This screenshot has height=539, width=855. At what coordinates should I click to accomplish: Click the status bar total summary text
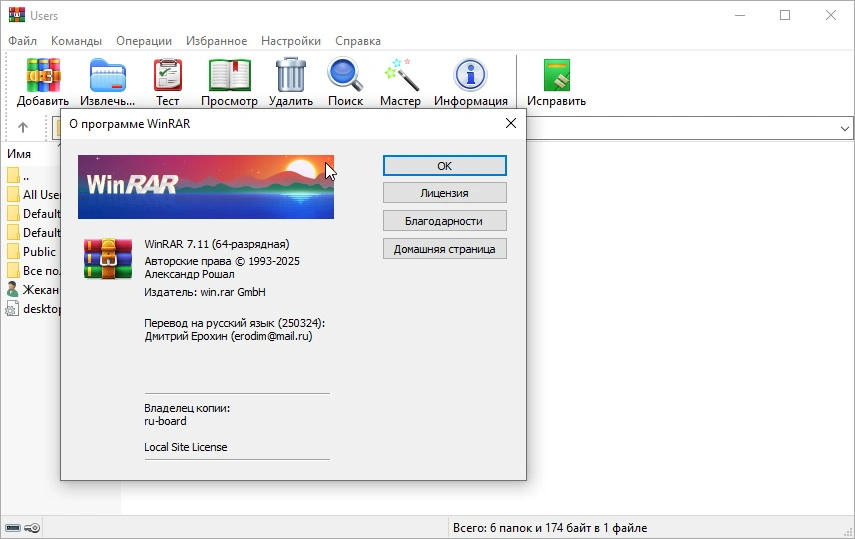tap(550, 528)
